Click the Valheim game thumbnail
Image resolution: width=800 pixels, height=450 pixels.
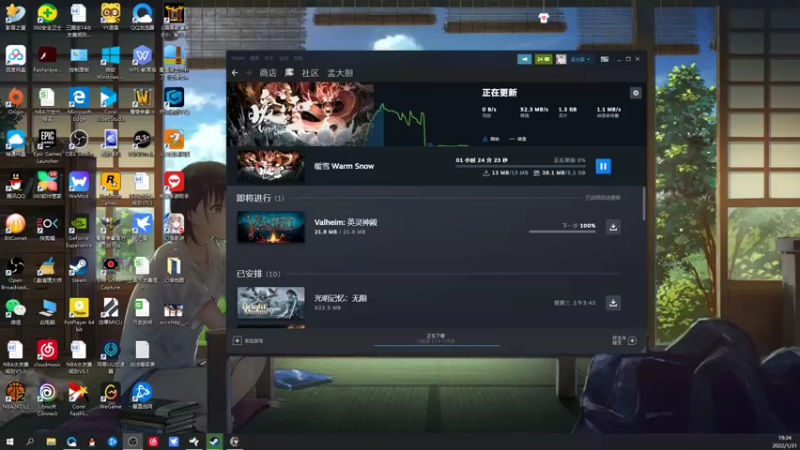(271, 227)
